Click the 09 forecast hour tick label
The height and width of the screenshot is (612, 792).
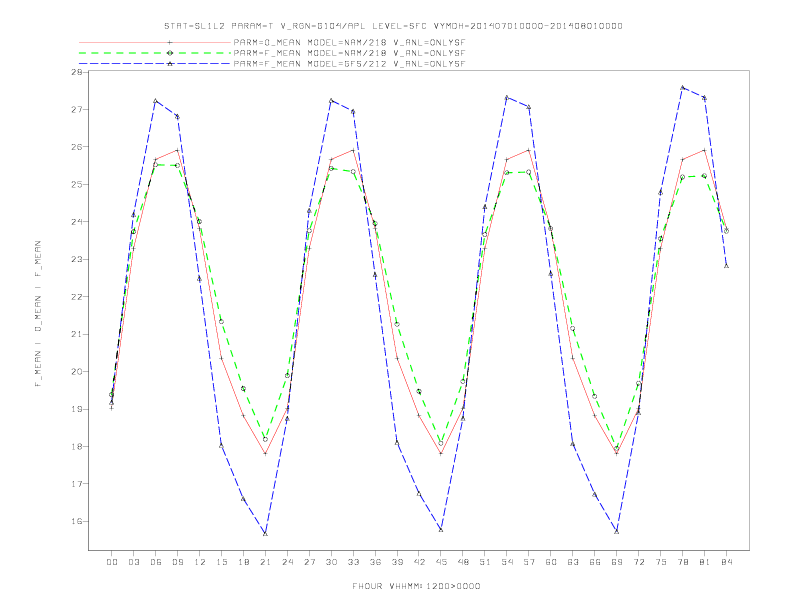coord(178,562)
